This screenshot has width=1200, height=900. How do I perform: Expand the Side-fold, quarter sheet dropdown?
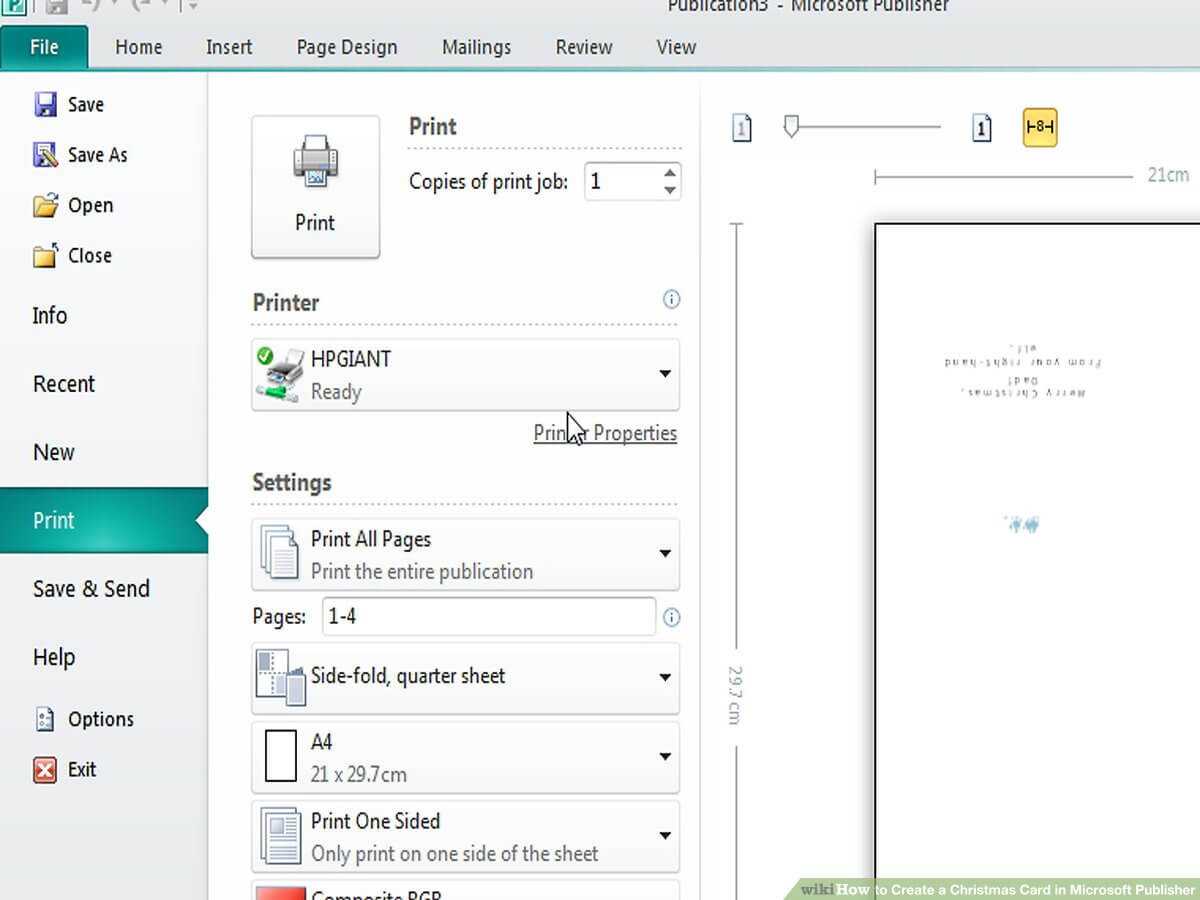(664, 677)
